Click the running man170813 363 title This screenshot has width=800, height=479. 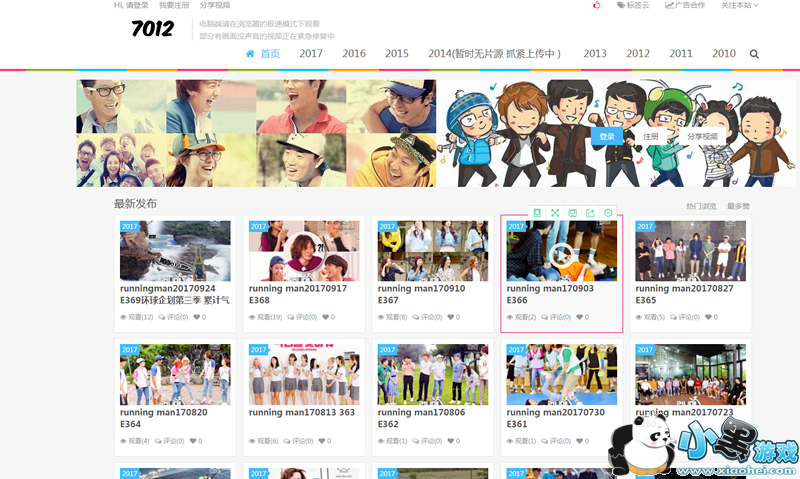click(302, 412)
